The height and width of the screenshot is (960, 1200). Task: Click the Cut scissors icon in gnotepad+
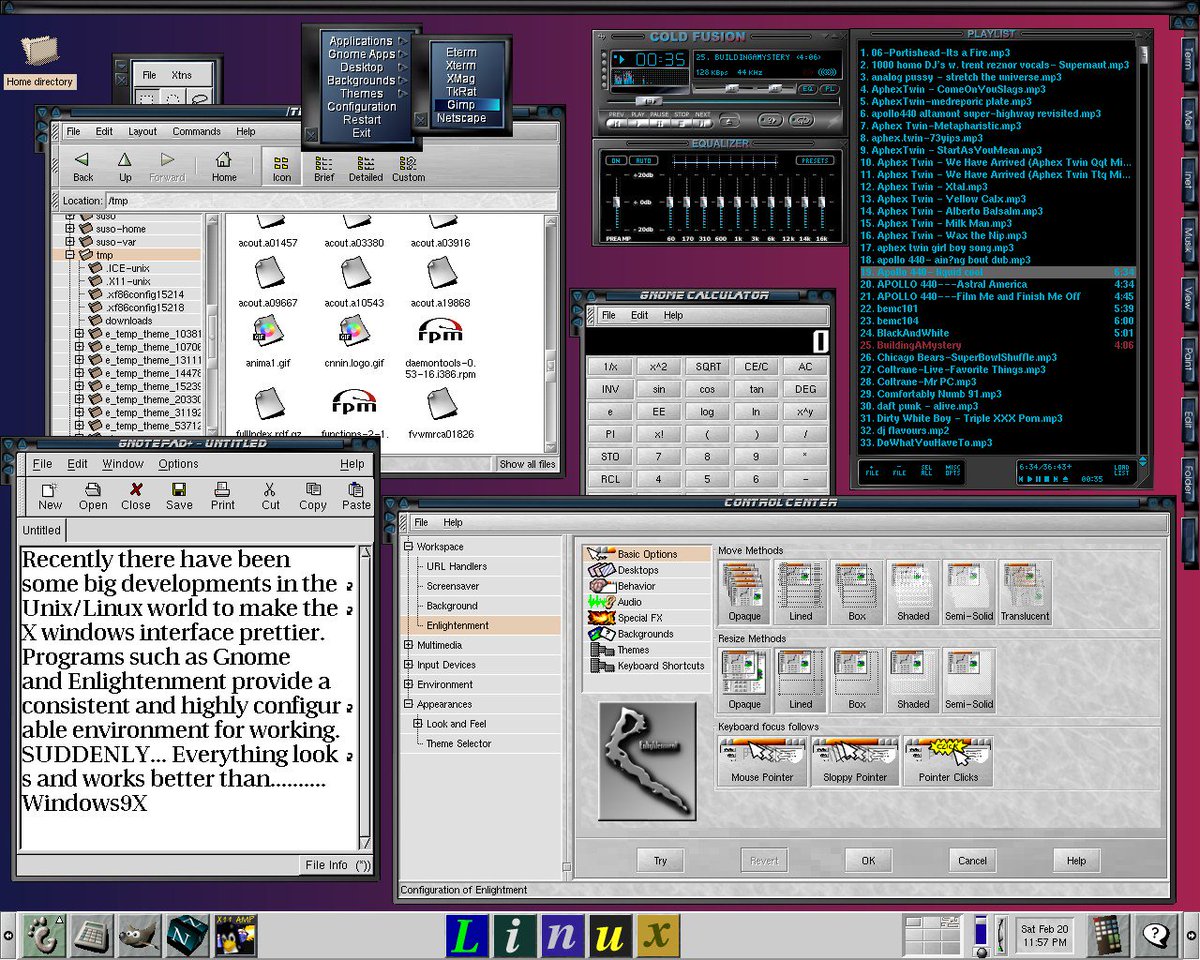(x=270, y=495)
